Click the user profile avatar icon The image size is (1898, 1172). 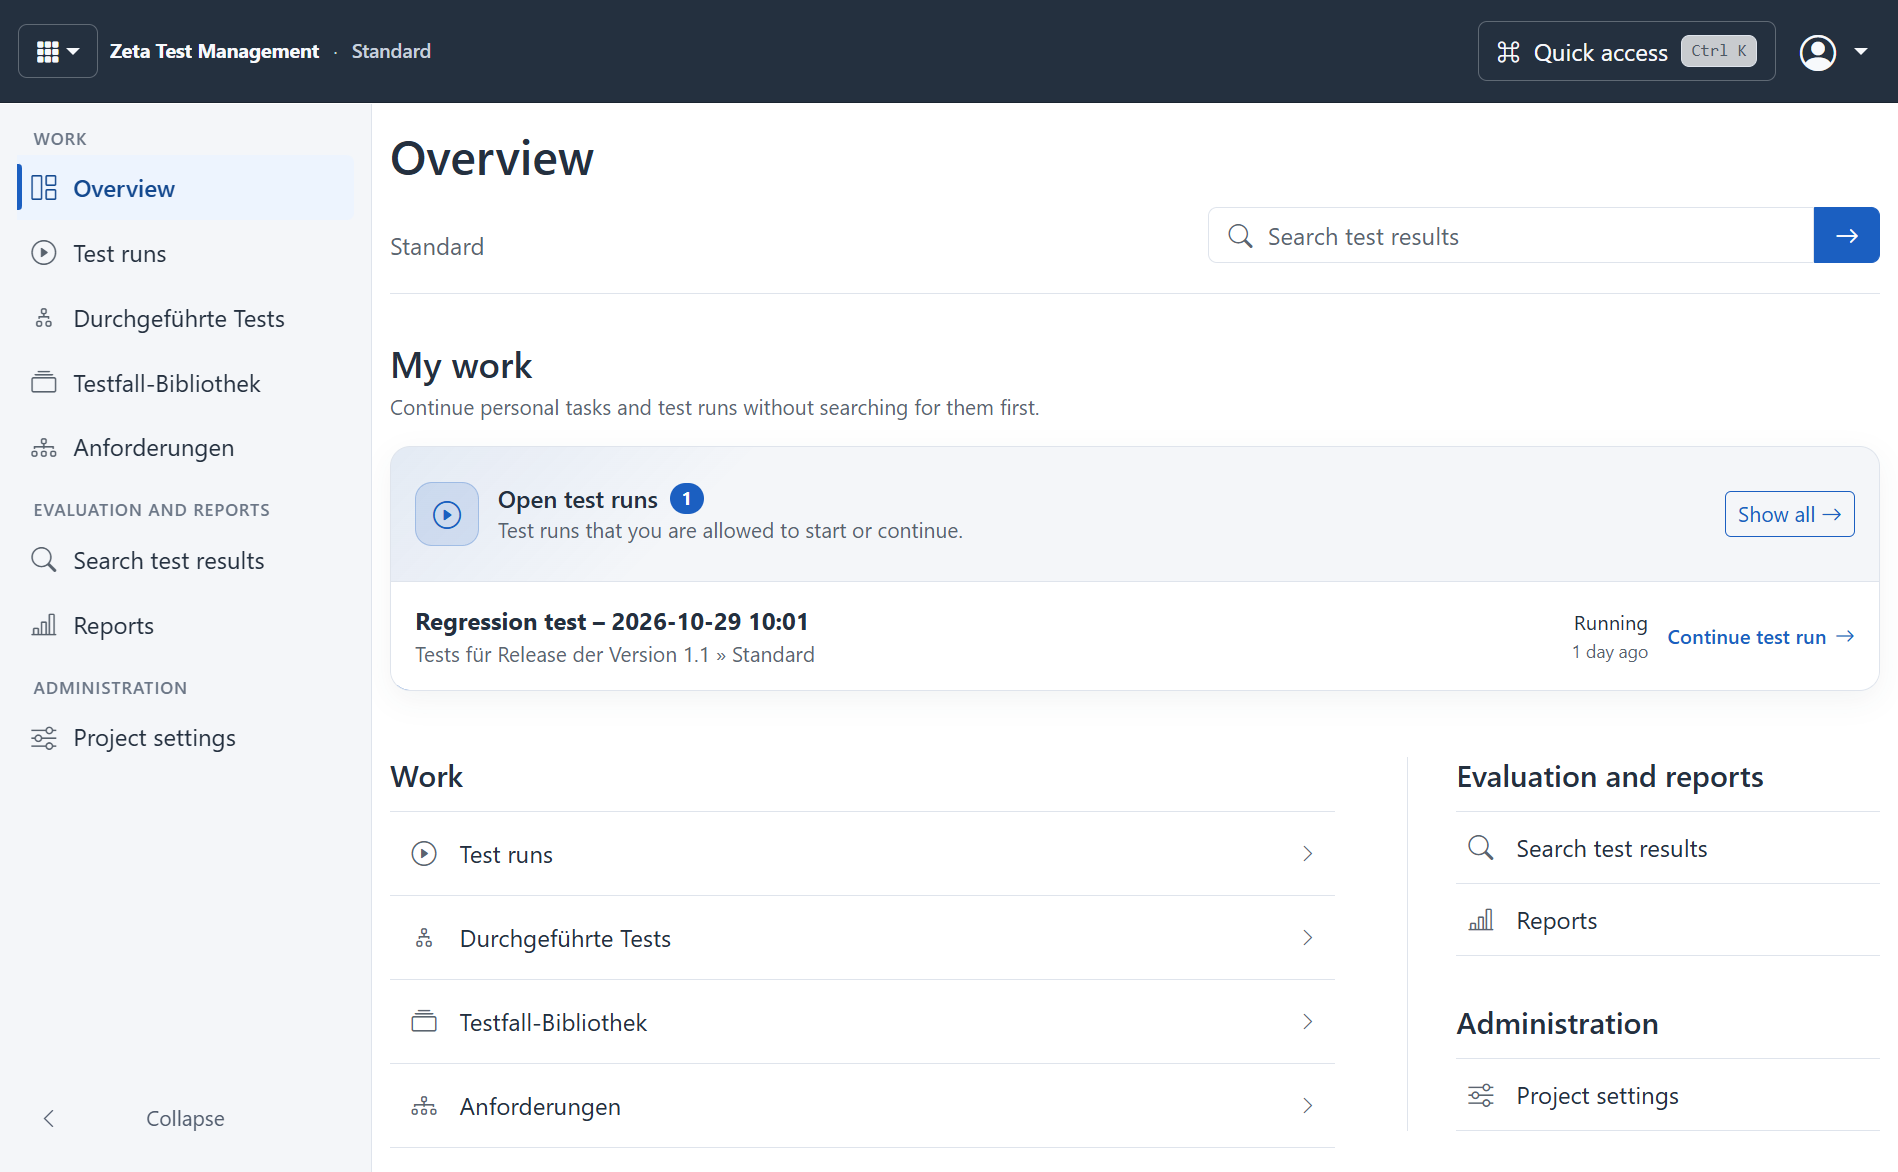(x=1817, y=52)
